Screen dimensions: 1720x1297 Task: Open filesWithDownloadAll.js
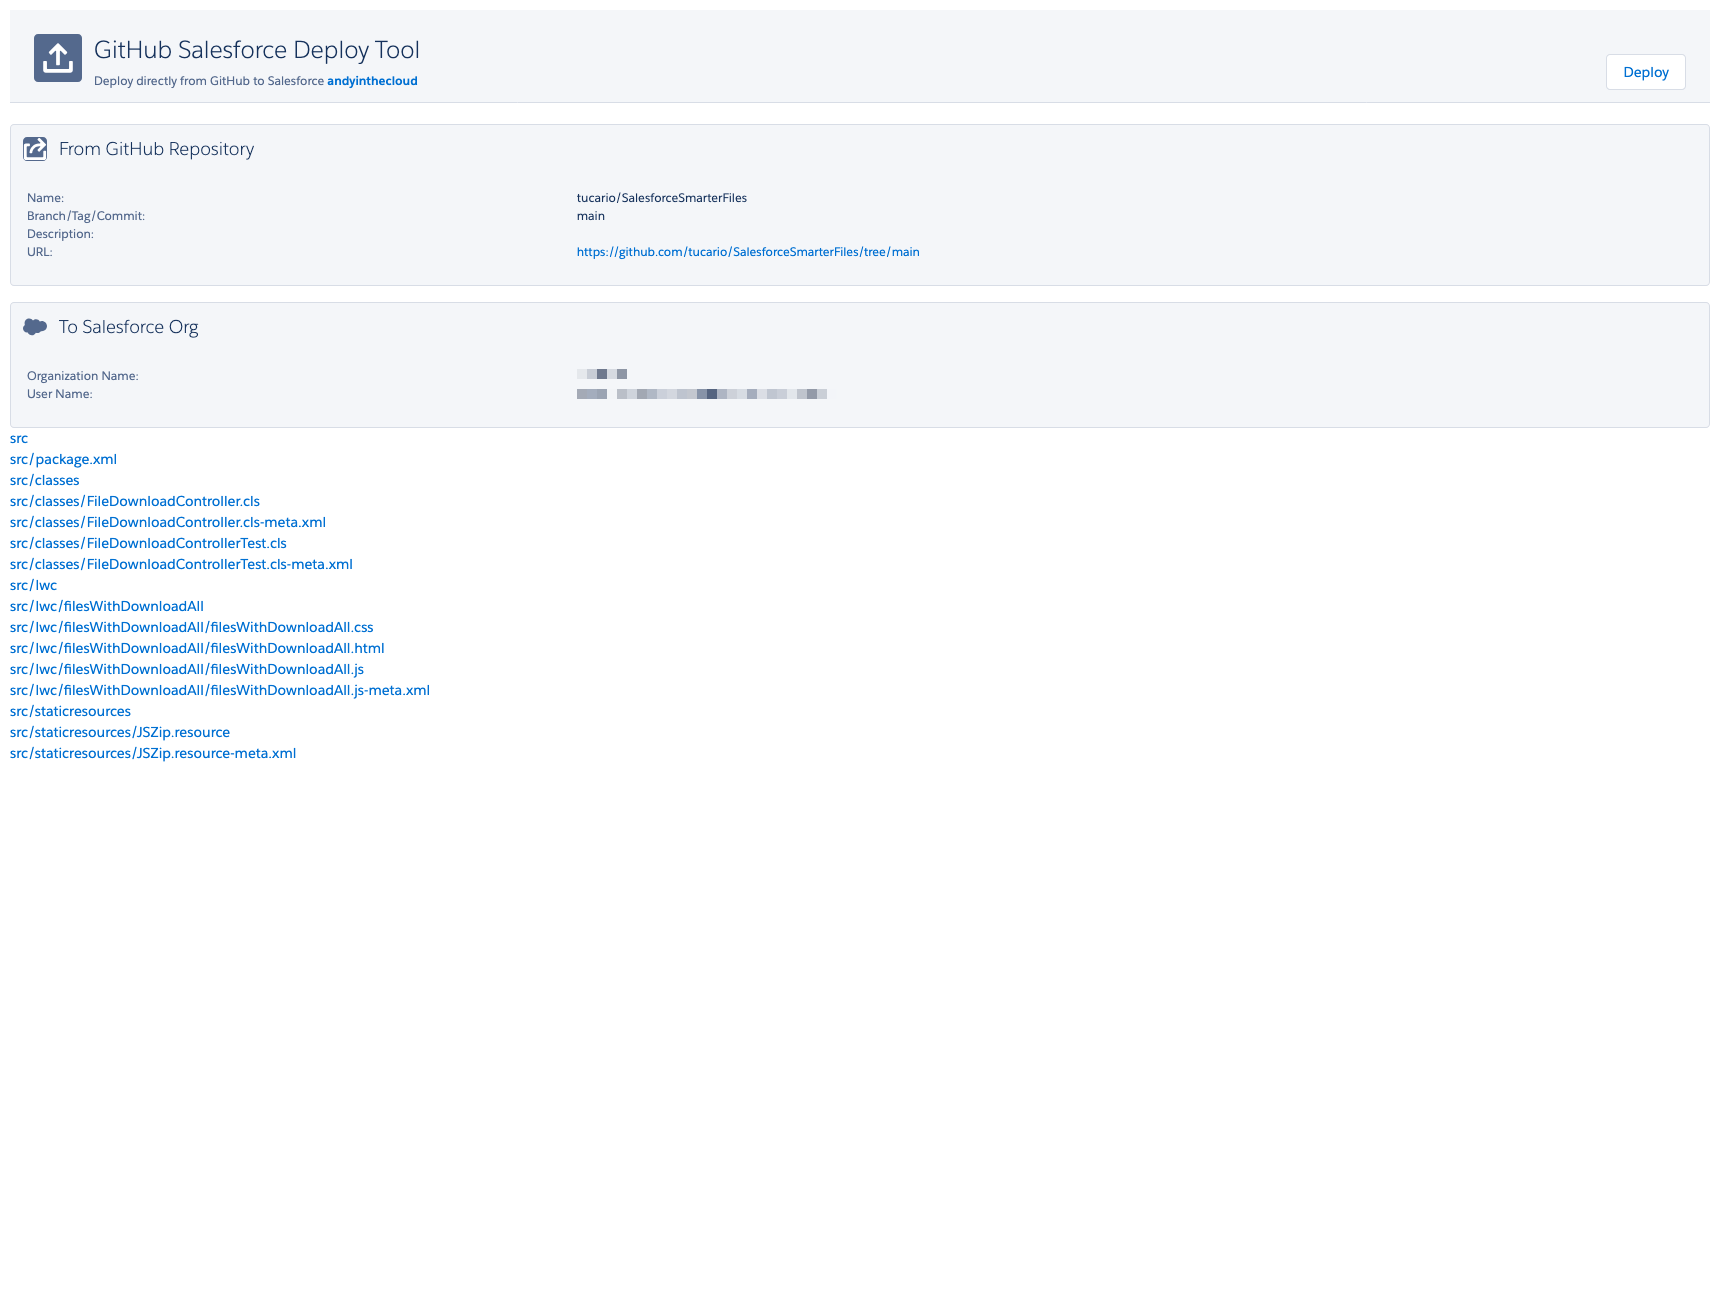pyautogui.click(x=186, y=669)
